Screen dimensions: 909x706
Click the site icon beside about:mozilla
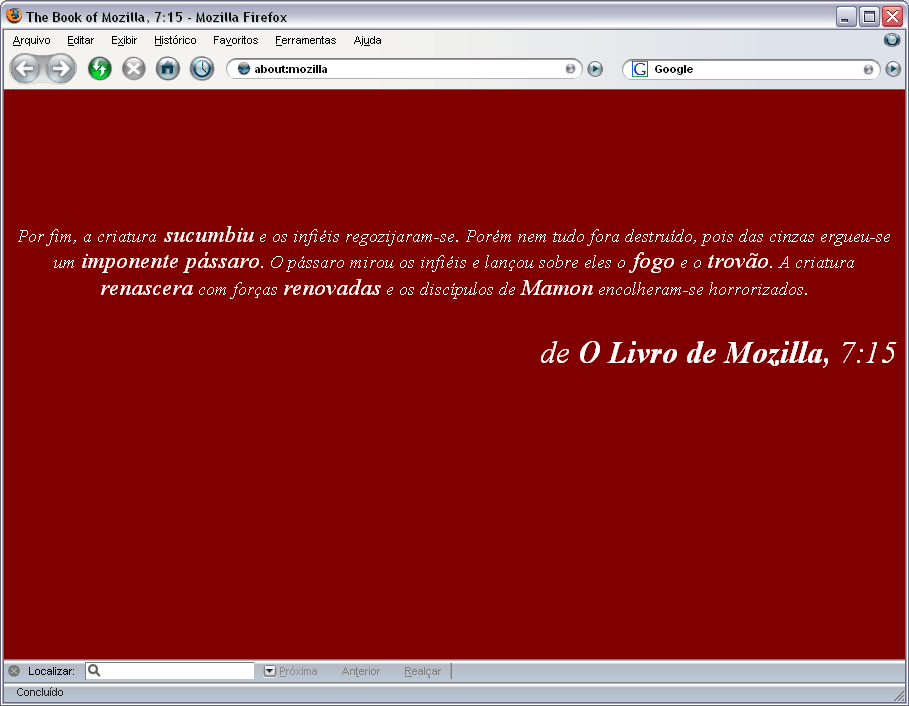(243, 69)
